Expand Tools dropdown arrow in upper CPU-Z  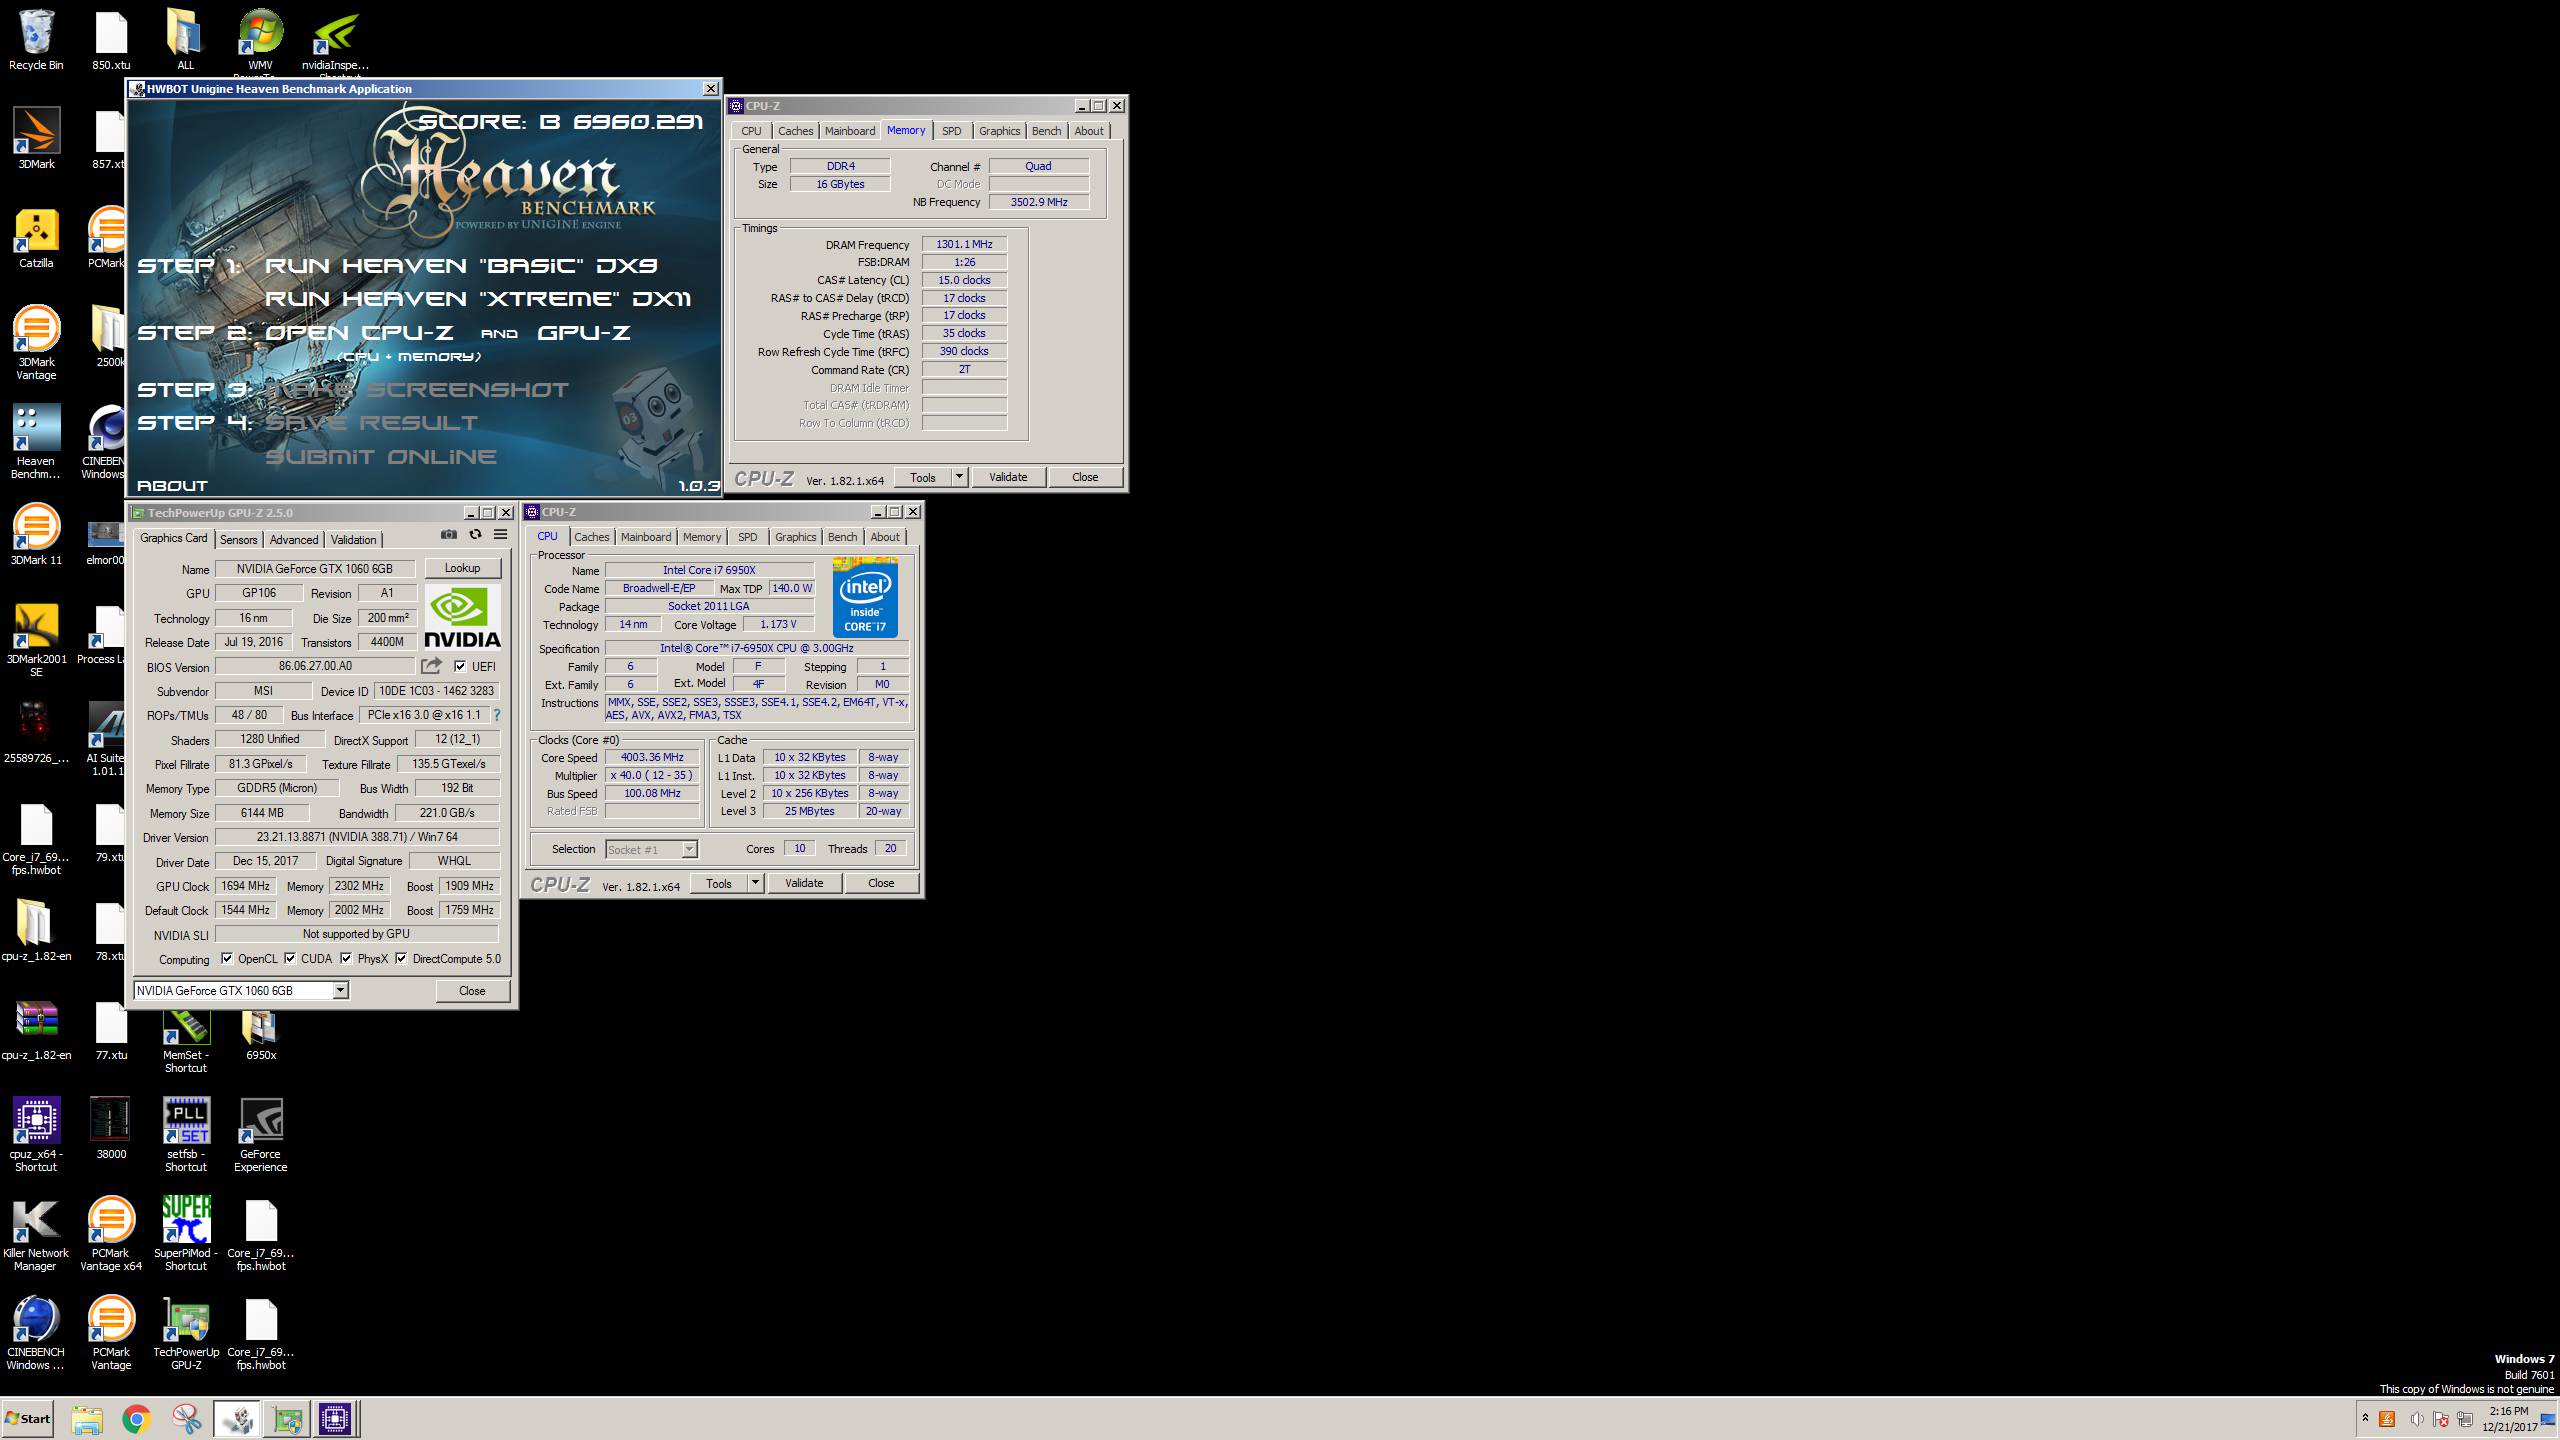click(x=959, y=477)
